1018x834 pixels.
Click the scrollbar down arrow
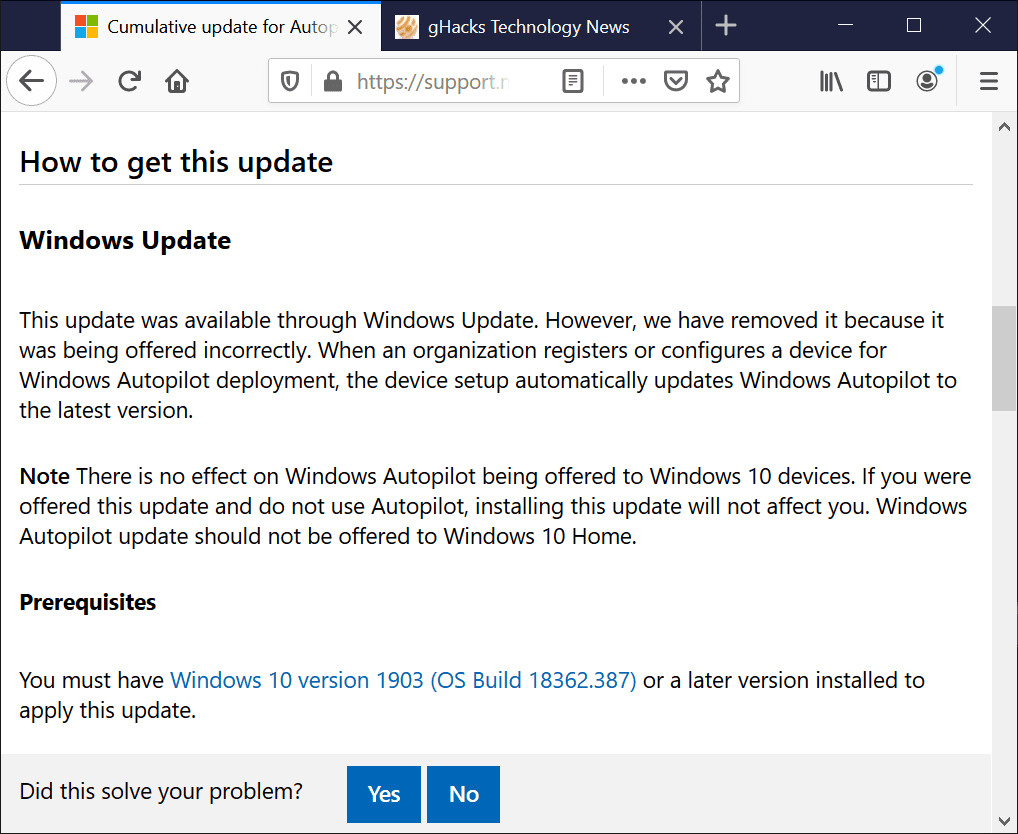tap(1004, 821)
